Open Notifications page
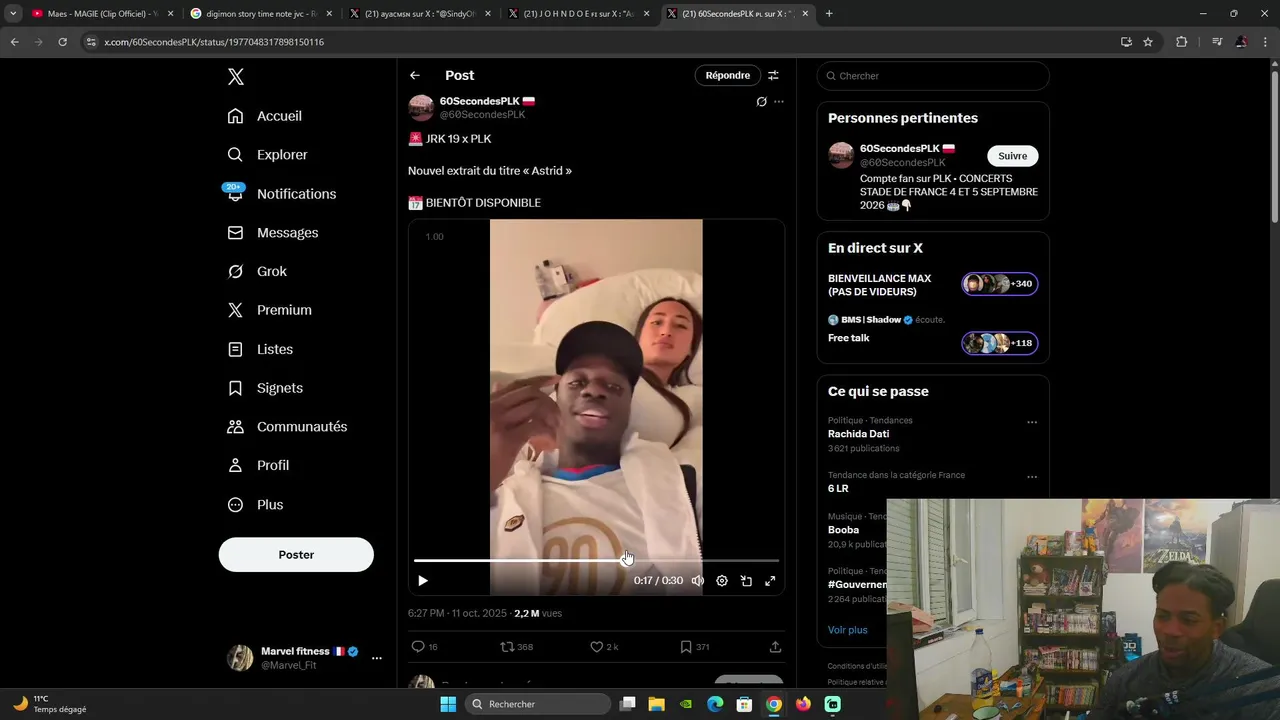The width and height of the screenshot is (1280, 720). [282, 194]
